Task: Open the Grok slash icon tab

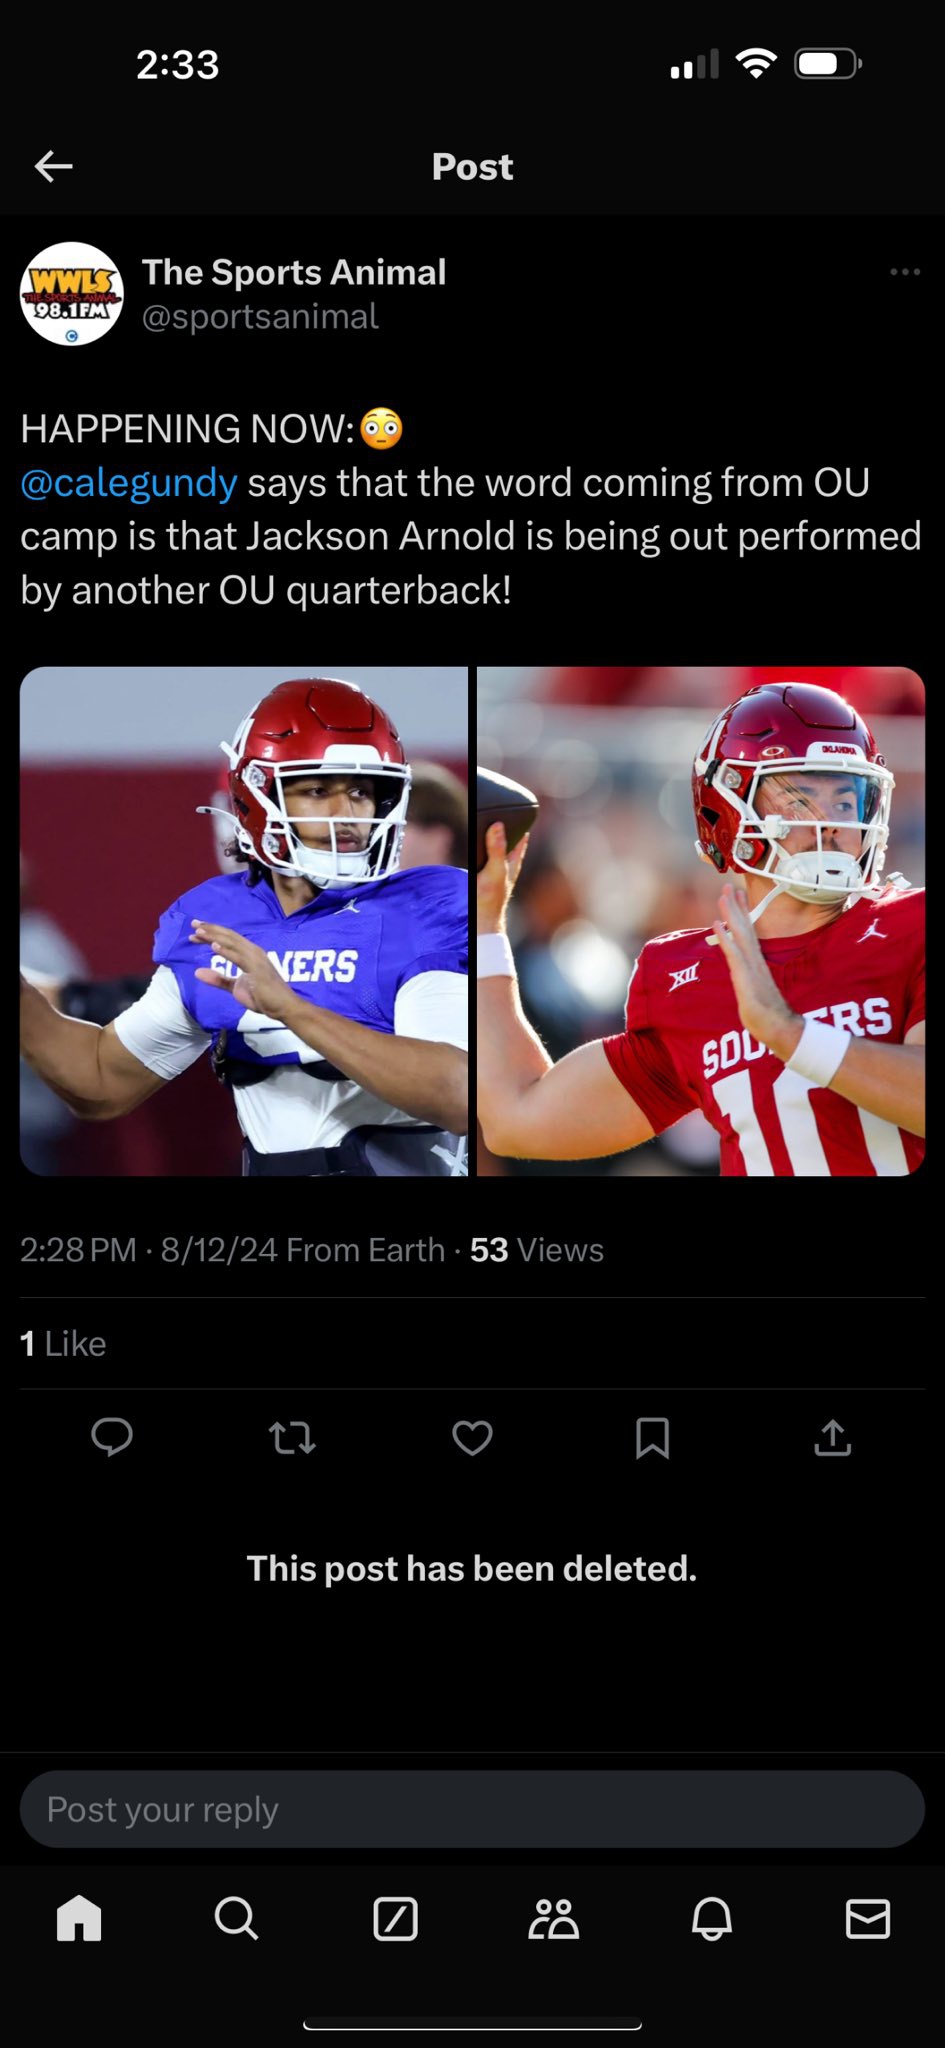Action: click(395, 1919)
